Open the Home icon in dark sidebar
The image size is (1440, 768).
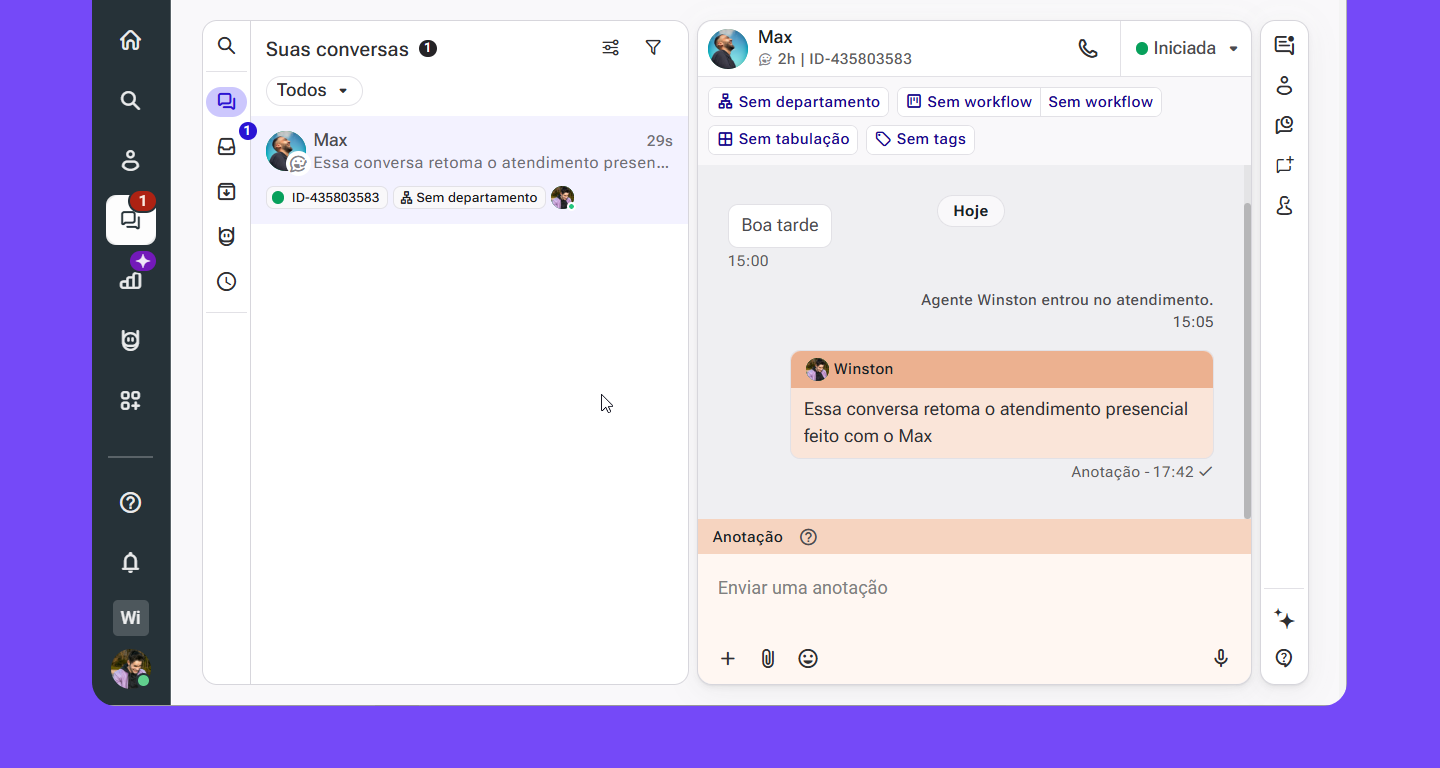130,40
